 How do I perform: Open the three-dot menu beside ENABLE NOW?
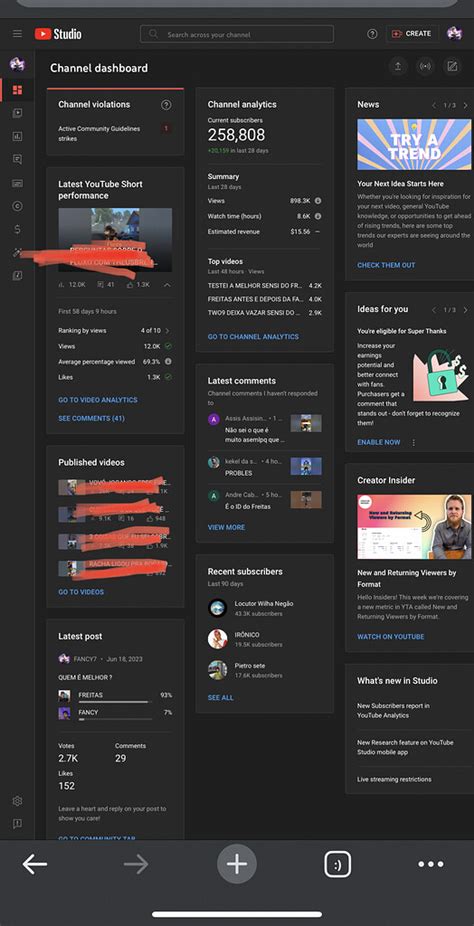pos(413,442)
